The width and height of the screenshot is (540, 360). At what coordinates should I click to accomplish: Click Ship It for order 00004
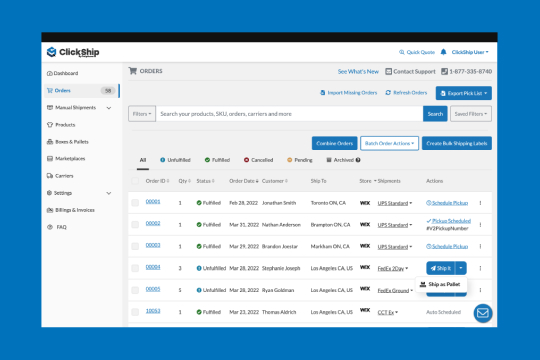pyautogui.click(x=441, y=268)
